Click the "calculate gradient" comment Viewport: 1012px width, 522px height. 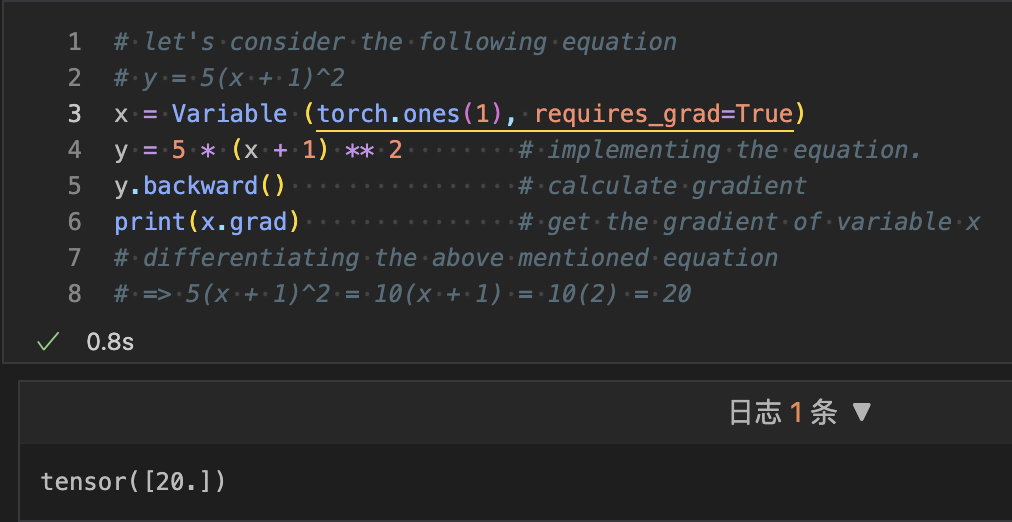[x=662, y=186]
